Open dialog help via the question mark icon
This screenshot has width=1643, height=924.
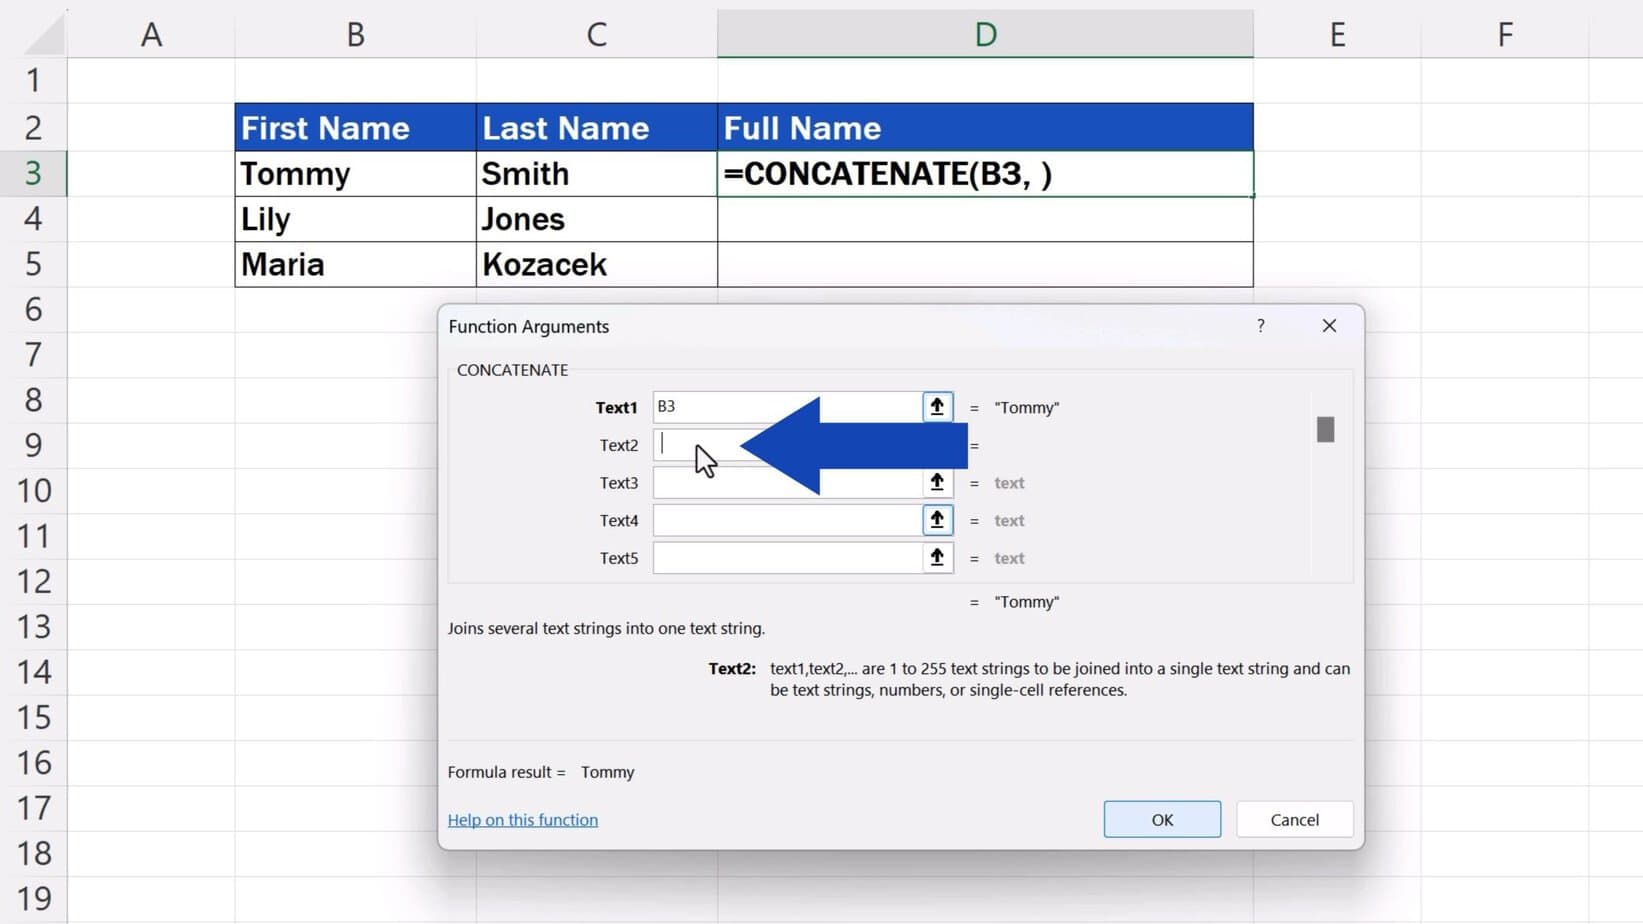pos(1260,326)
